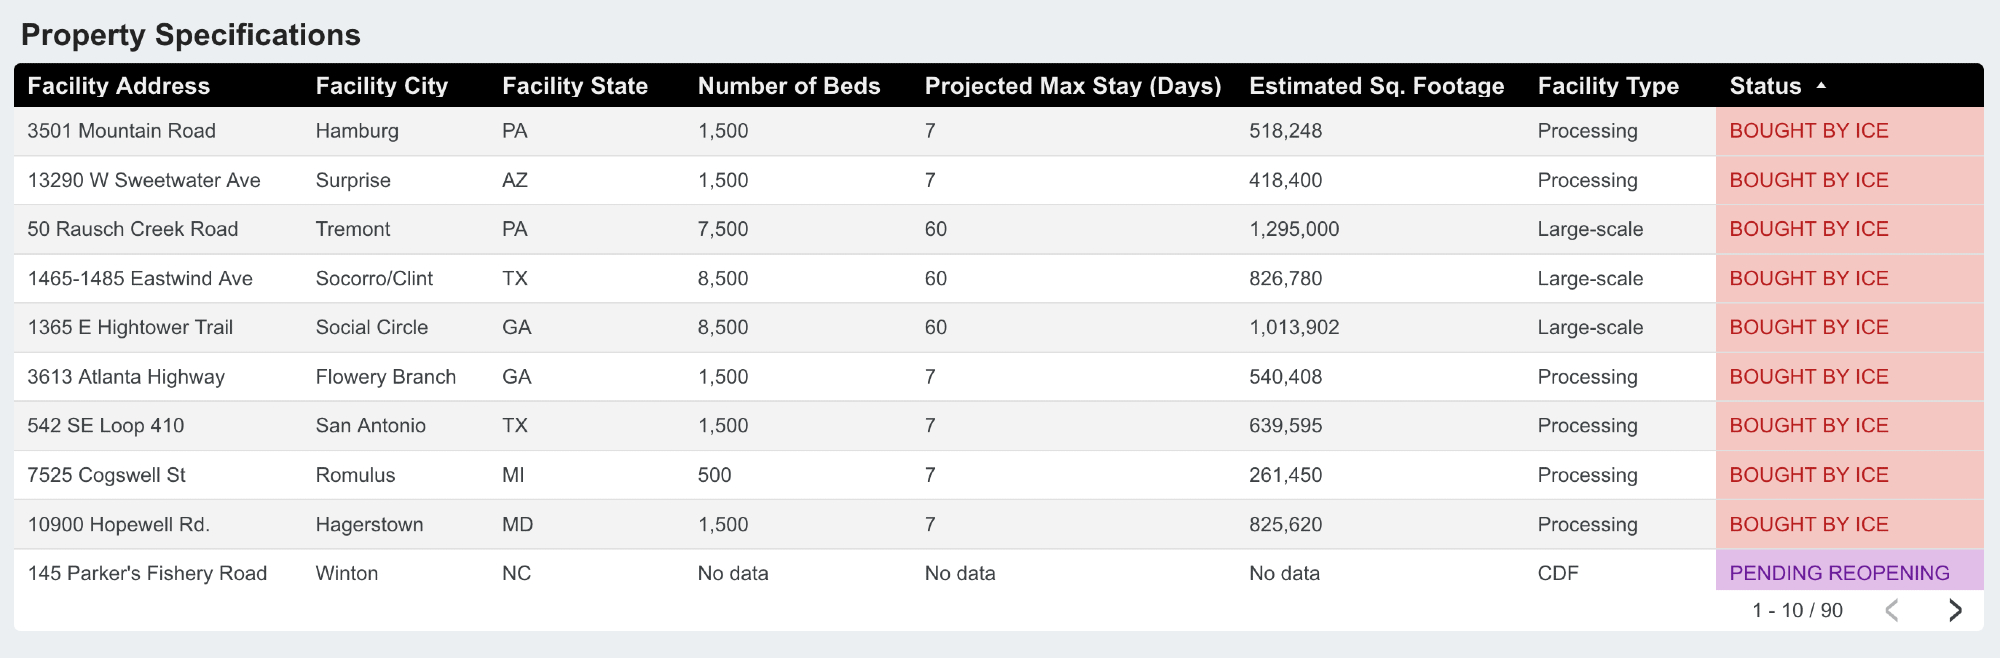The image size is (2000, 658).
Task: Sort by Number of Beds header
Action: pyautogui.click(x=788, y=86)
